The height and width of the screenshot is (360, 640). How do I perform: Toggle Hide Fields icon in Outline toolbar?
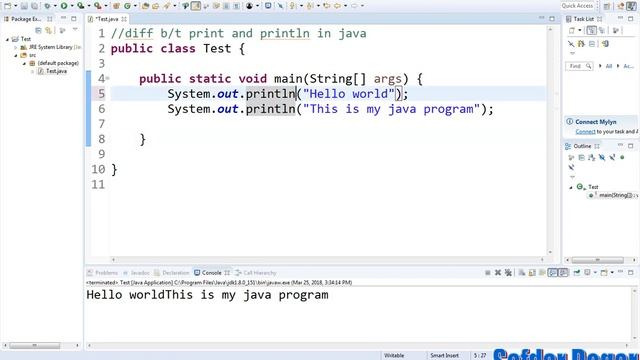point(602,158)
